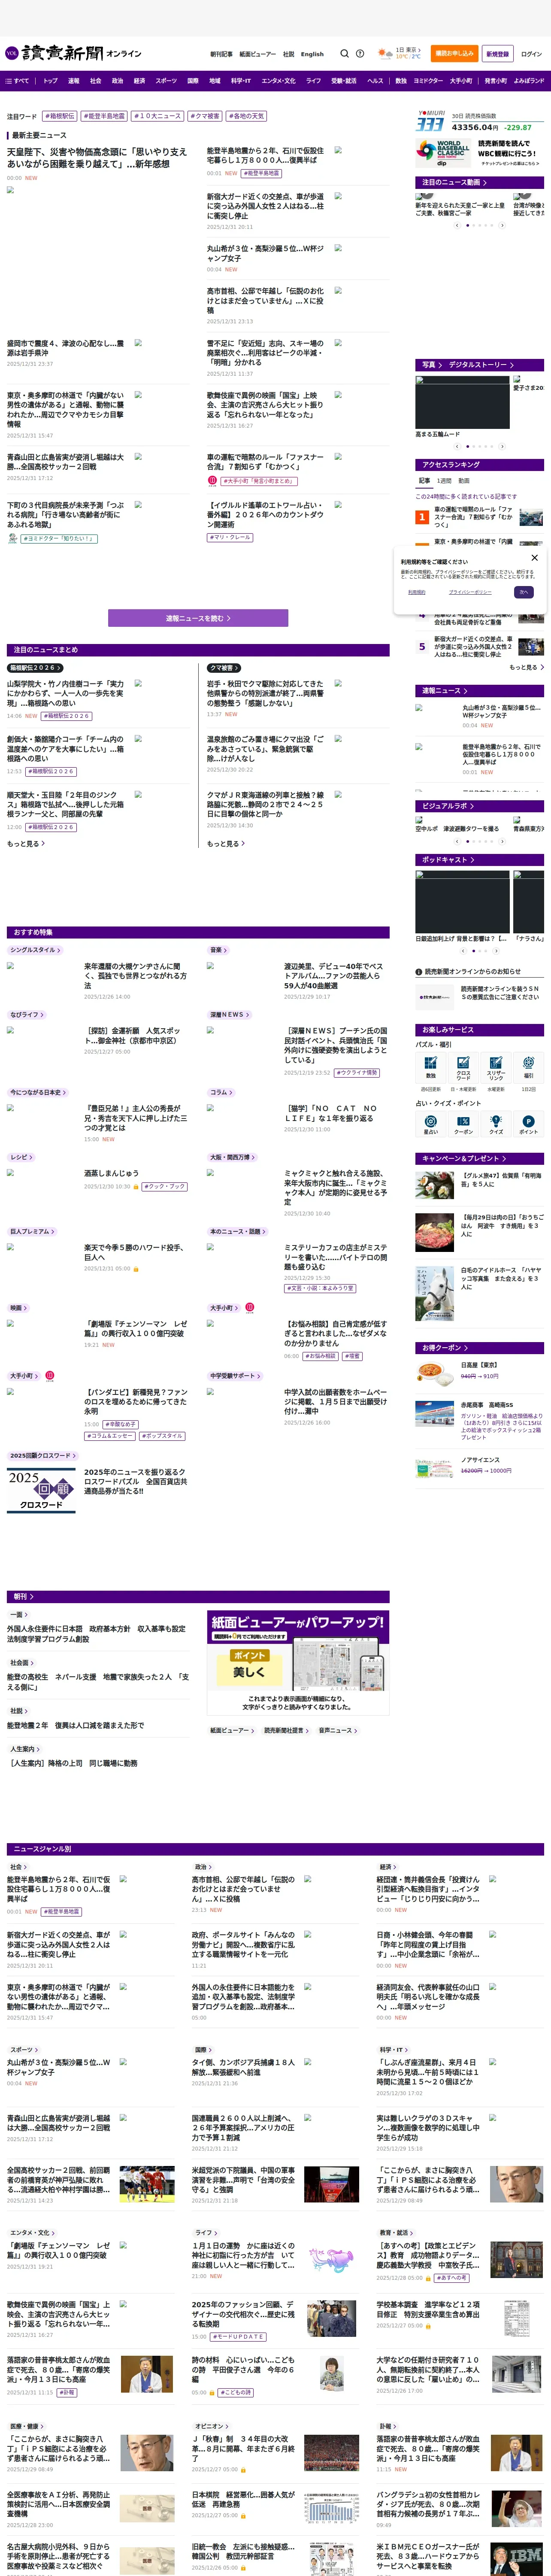Viewport: 551px width, 2576px height.
Task: Click next arrow on デジタルストーリー carousel
Action: 502,446
